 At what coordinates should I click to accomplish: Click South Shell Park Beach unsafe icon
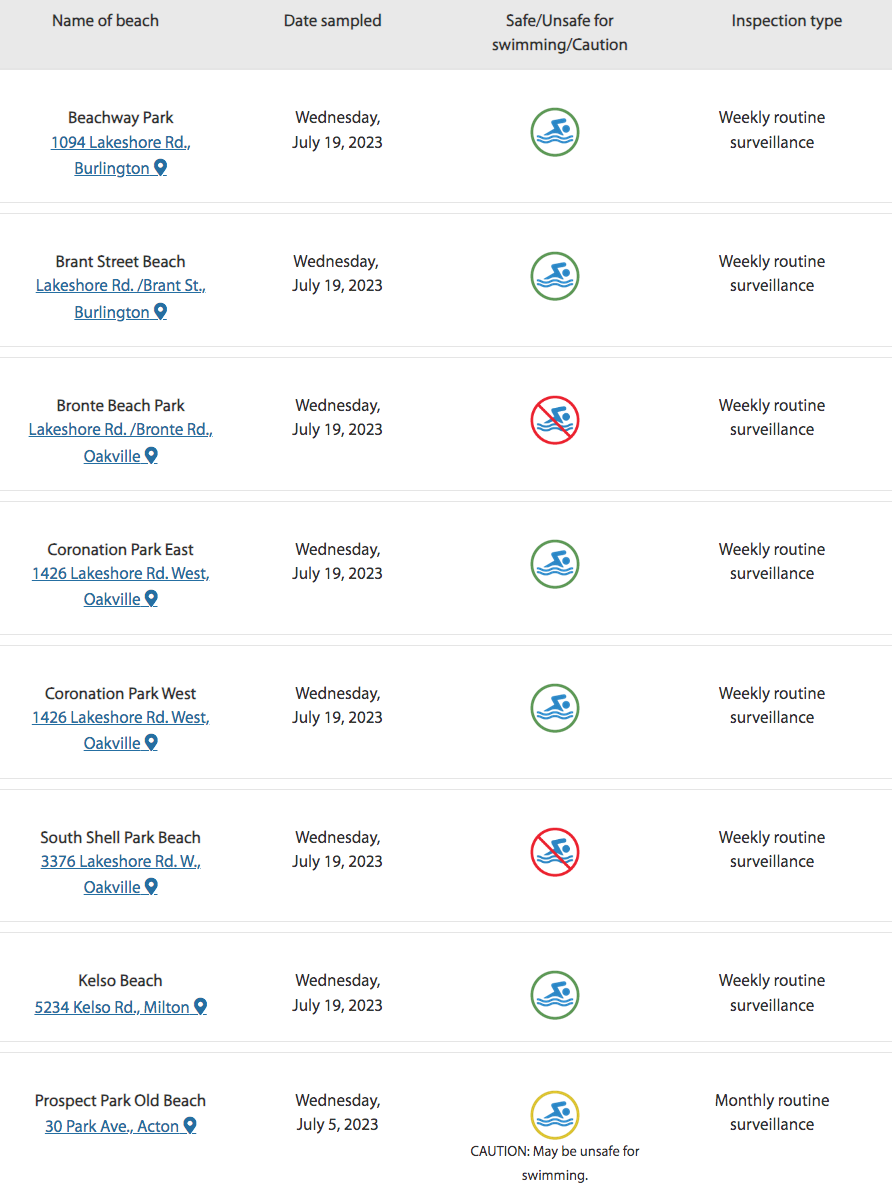(554, 851)
